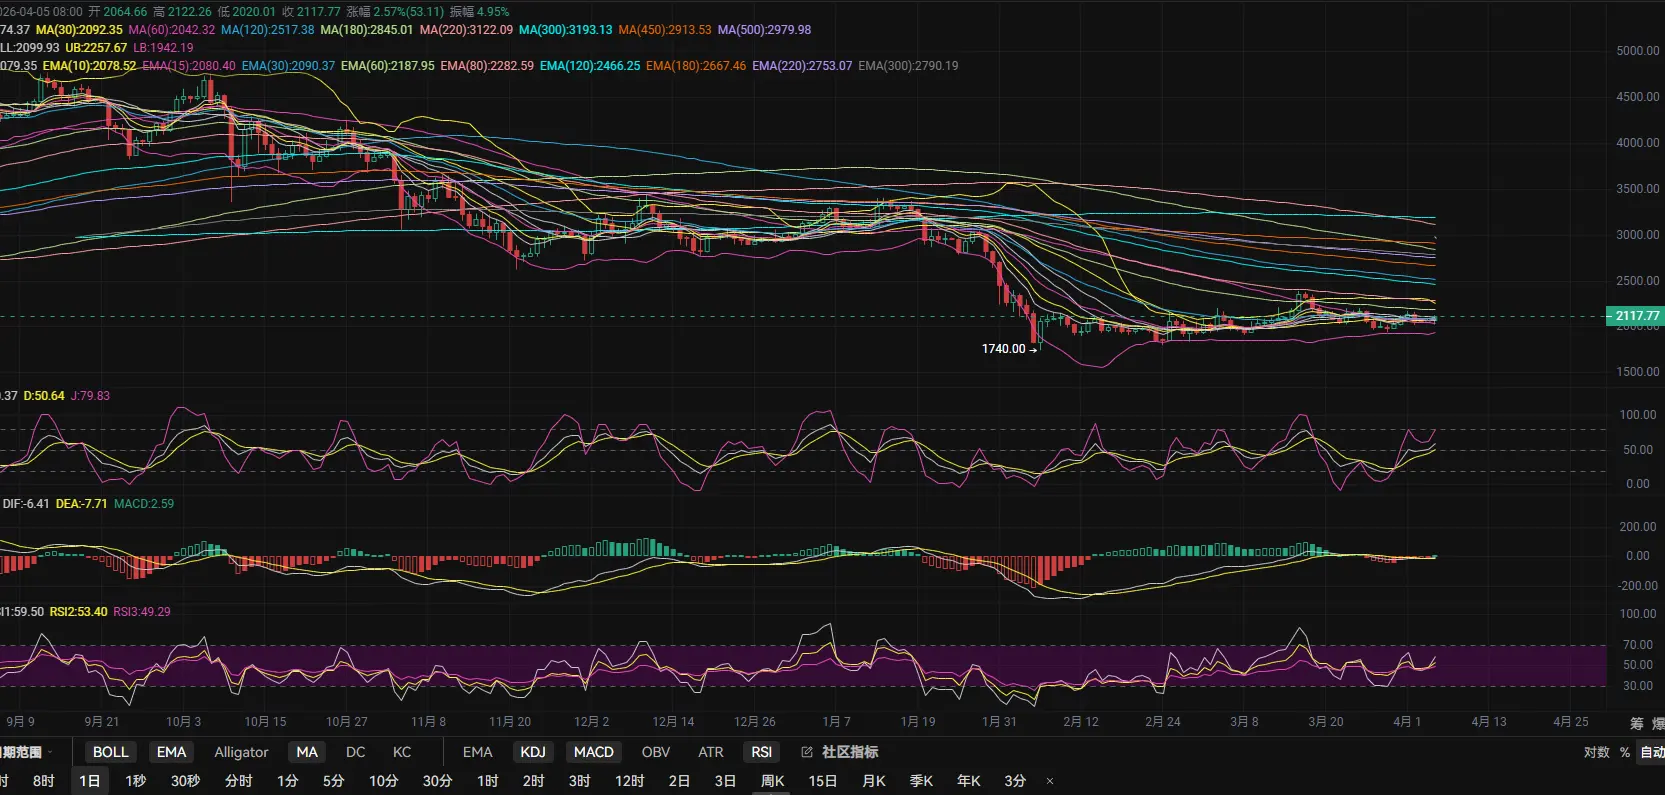
Task: Toggle the BOLL overlay indicator
Action: [x=110, y=752]
